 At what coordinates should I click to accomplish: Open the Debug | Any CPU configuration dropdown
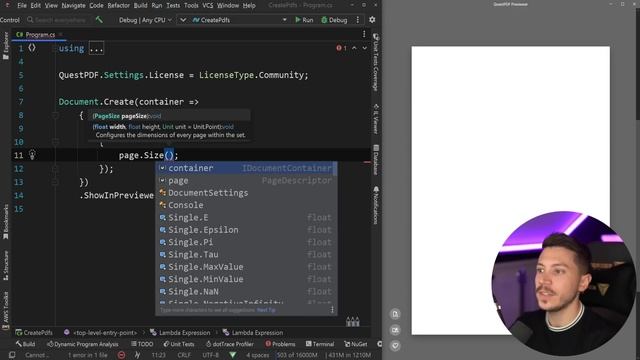(145, 20)
